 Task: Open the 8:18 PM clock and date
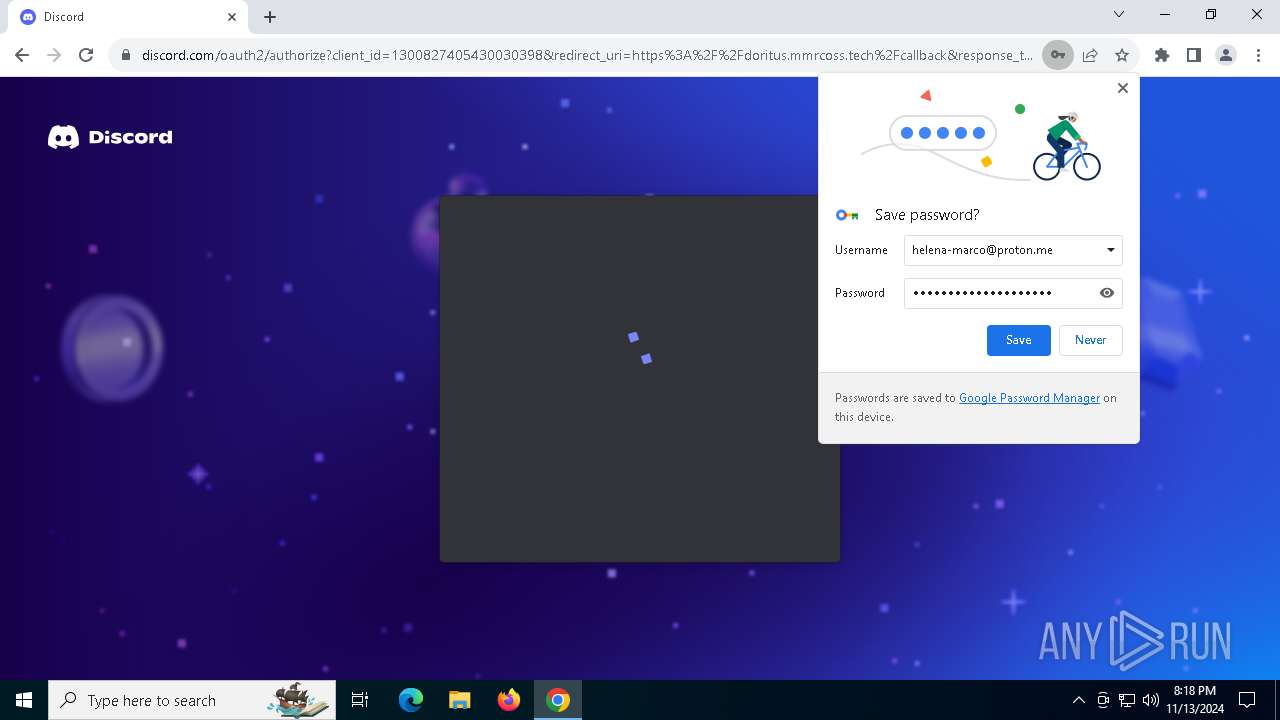tap(1195, 700)
